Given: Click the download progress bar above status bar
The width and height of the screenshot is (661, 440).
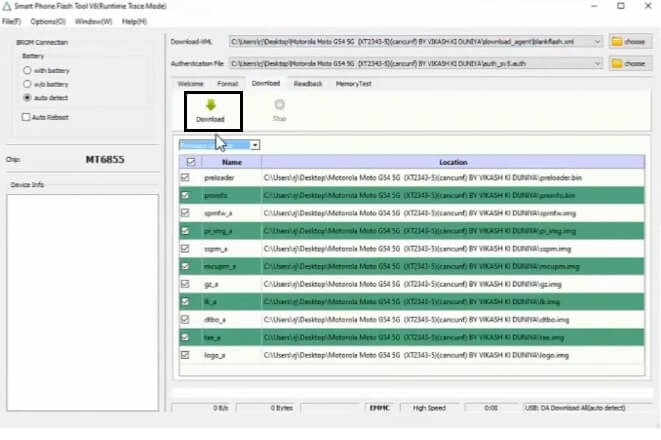Looking at the screenshot, I should click(412, 393).
